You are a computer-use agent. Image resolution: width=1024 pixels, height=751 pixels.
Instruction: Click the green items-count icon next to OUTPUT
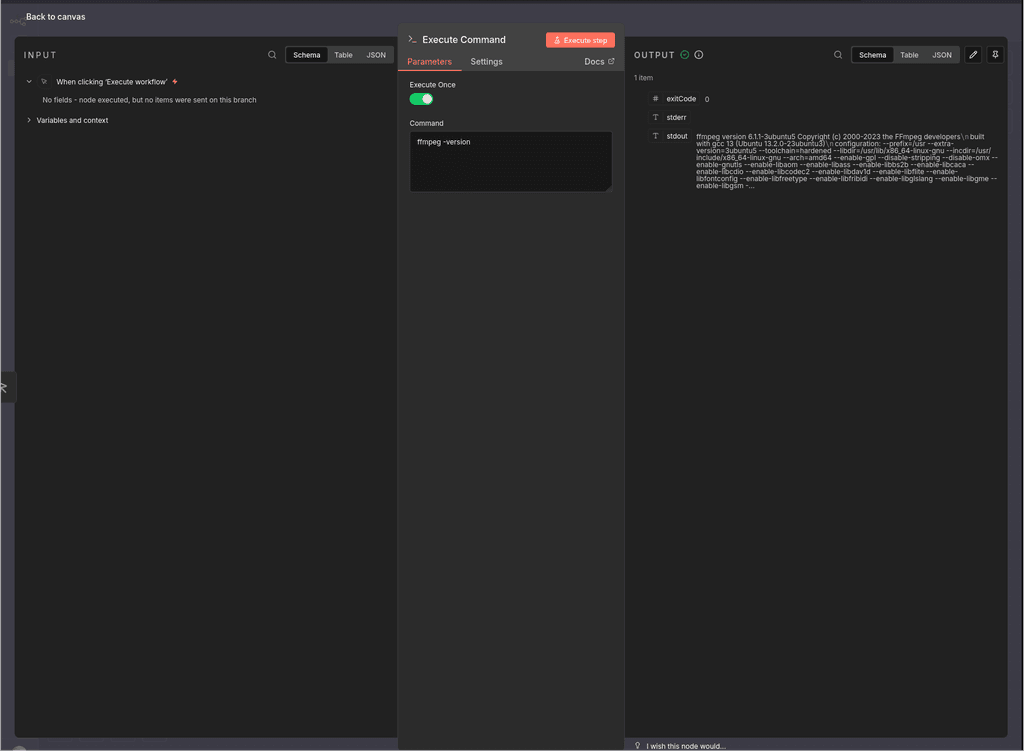[x=685, y=55]
